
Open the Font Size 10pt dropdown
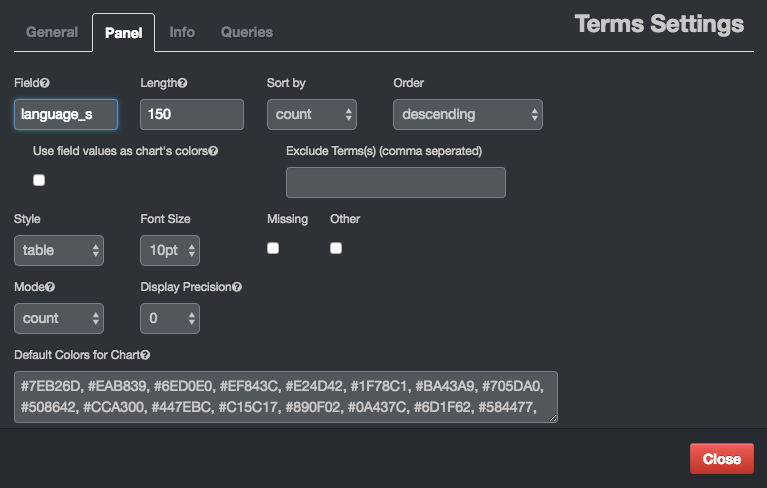pyautogui.click(x=170, y=250)
